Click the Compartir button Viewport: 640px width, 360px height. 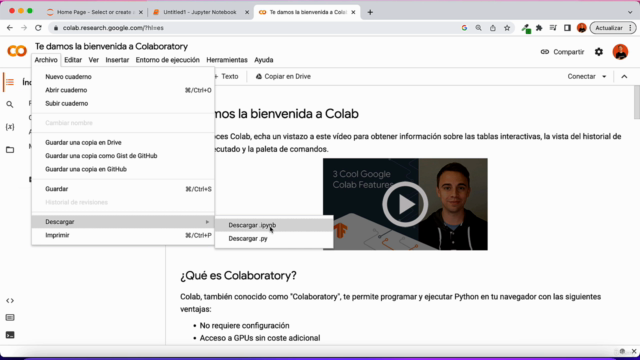click(x=562, y=52)
